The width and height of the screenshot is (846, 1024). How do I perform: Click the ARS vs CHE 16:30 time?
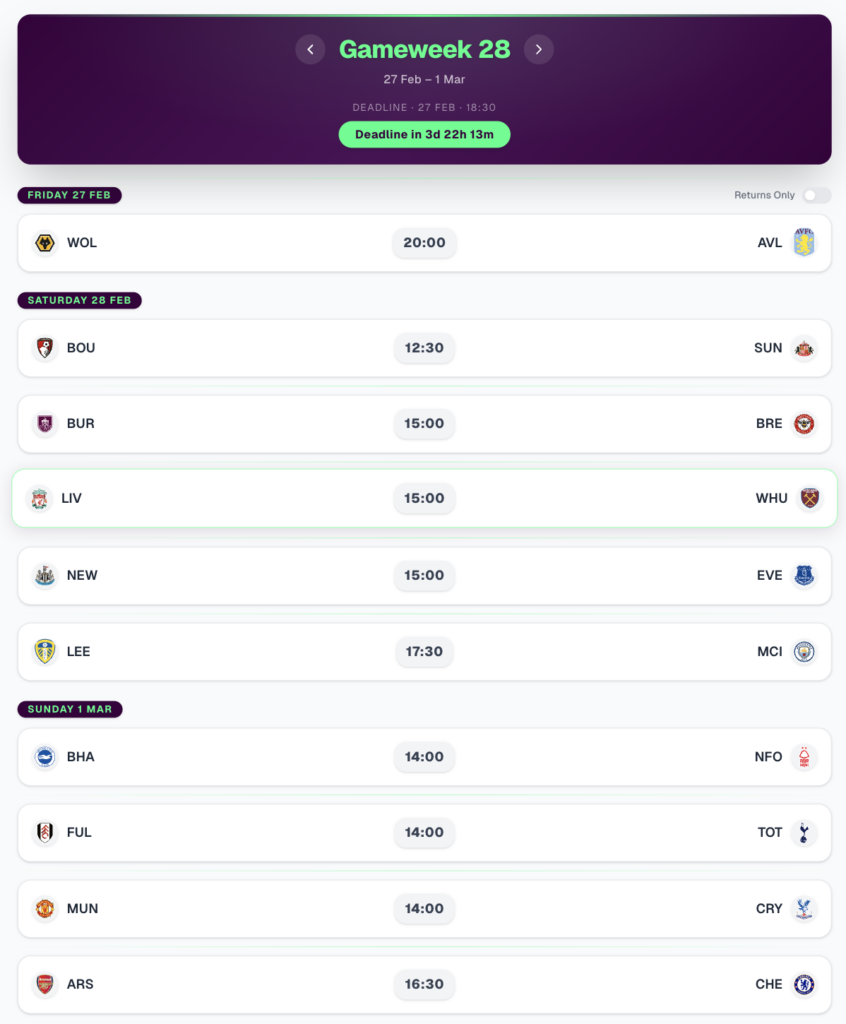coord(423,984)
